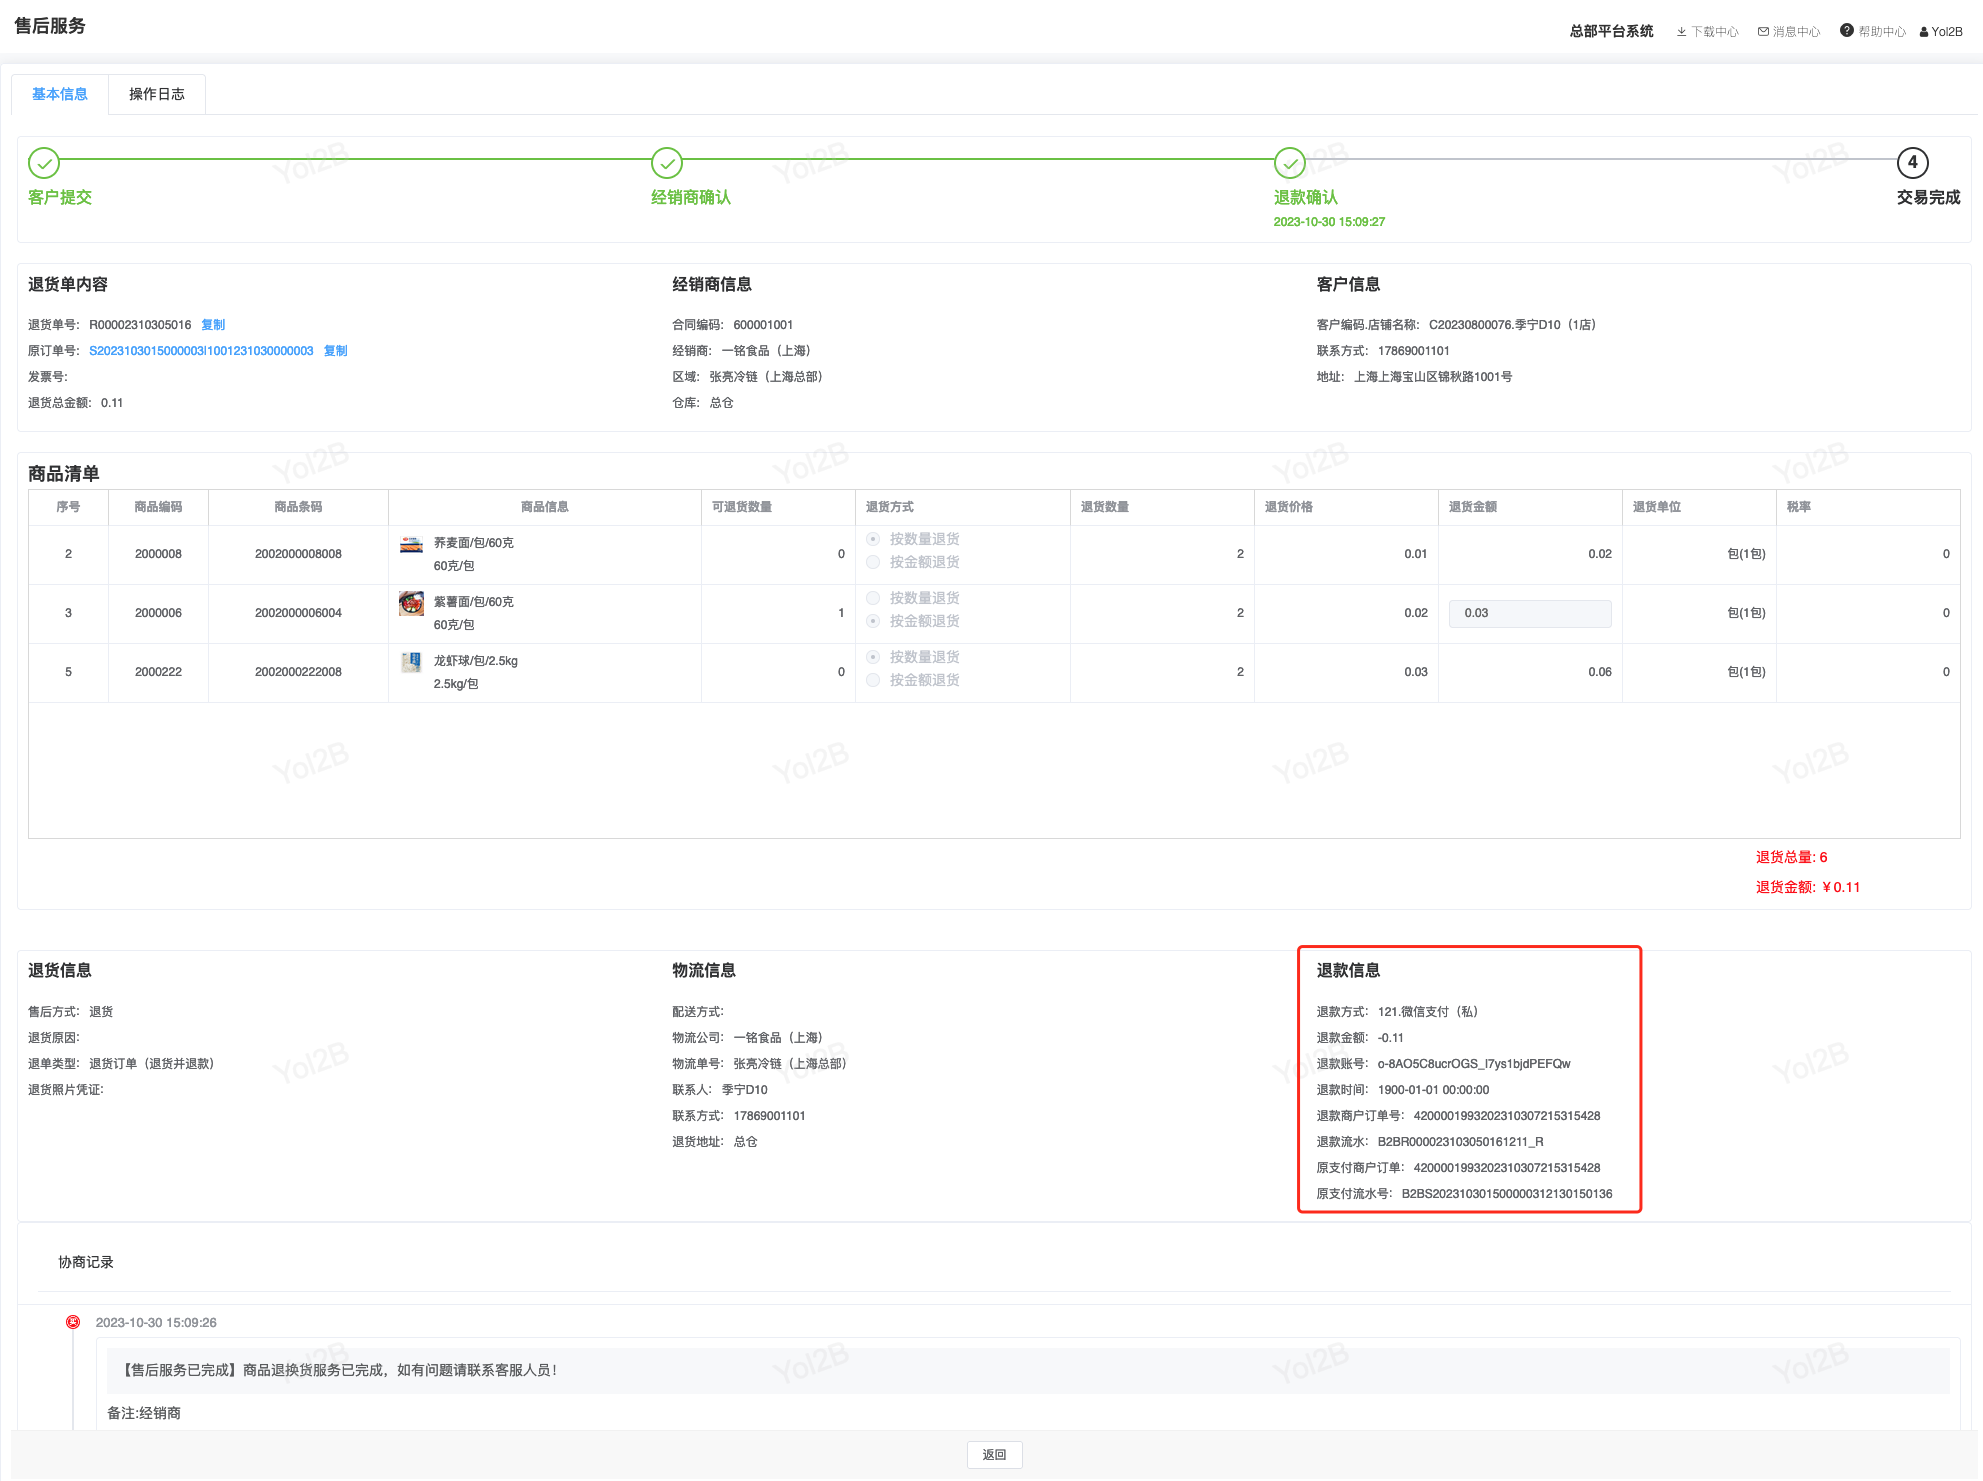Open the message center envelope icon
Image resolution: width=1983 pixels, height=1481 pixels.
(1763, 32)
